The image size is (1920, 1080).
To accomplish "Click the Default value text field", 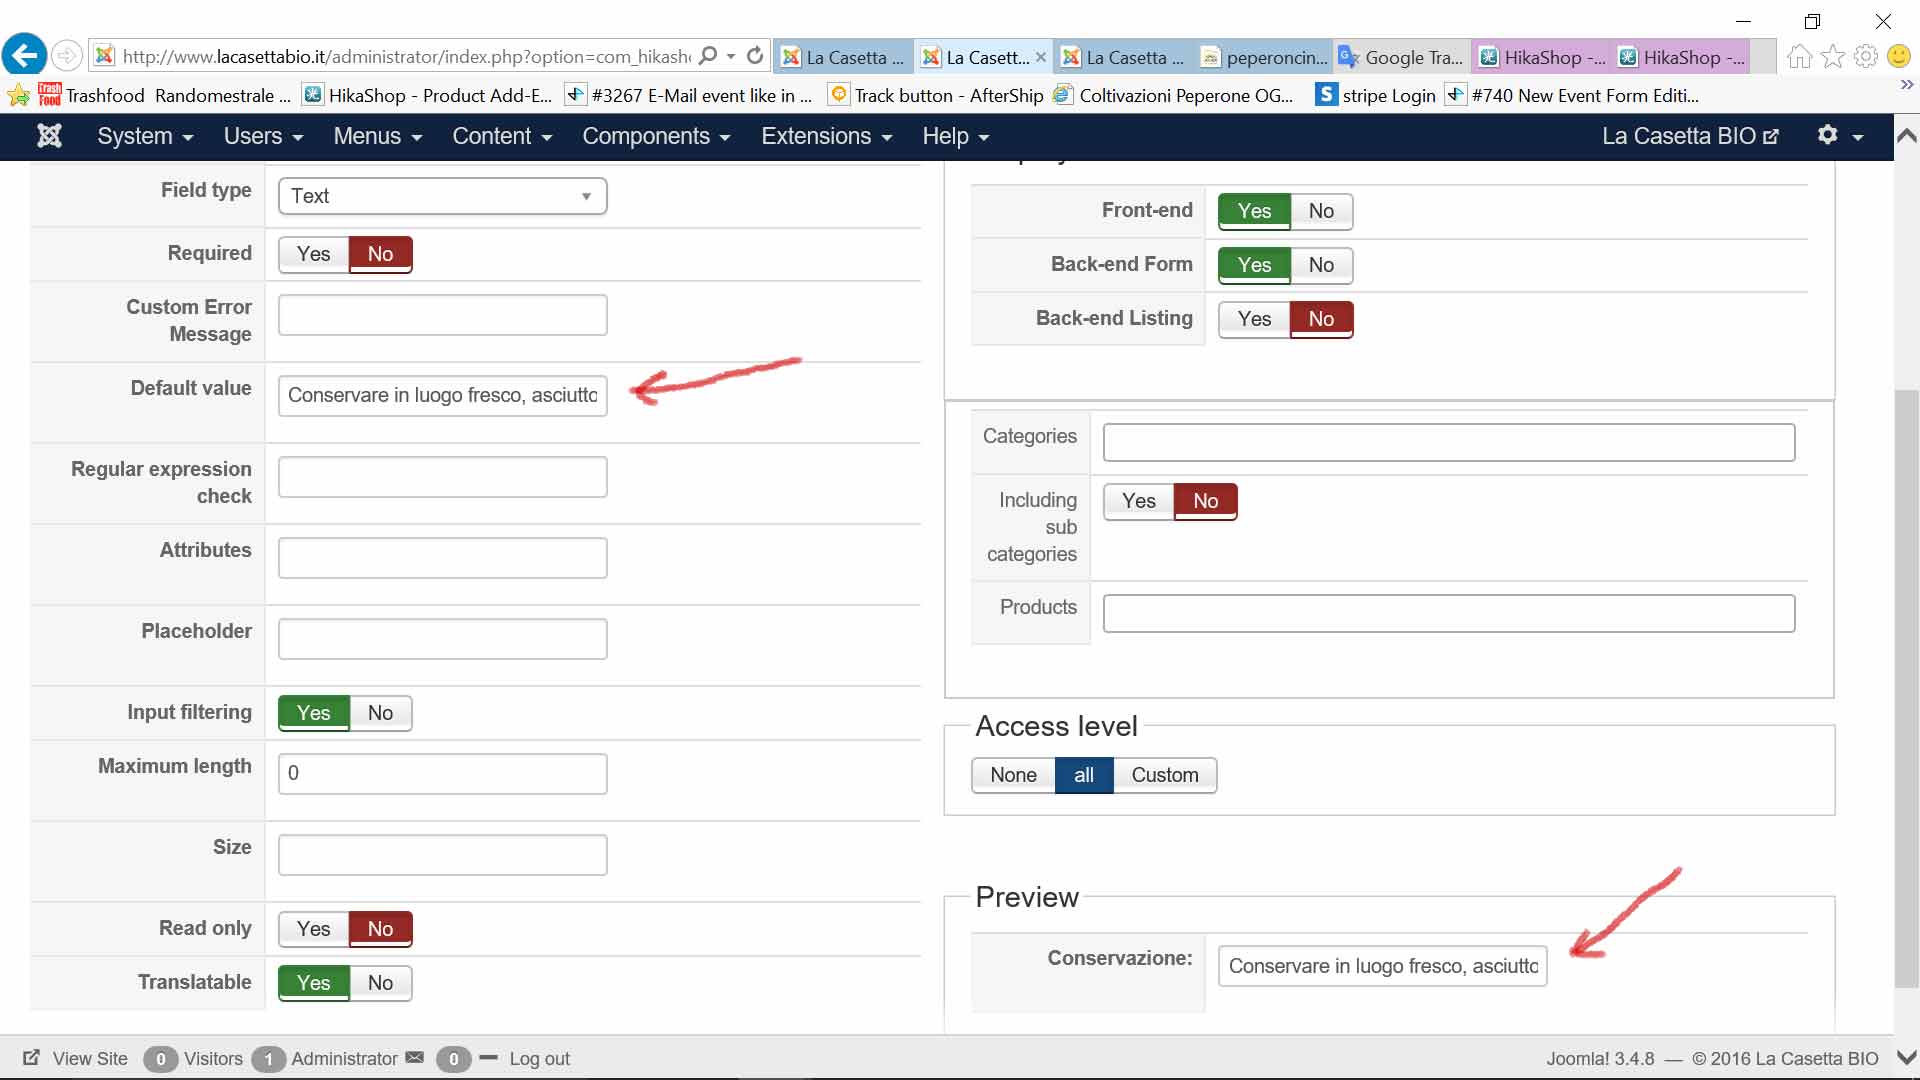I will 442,395.
